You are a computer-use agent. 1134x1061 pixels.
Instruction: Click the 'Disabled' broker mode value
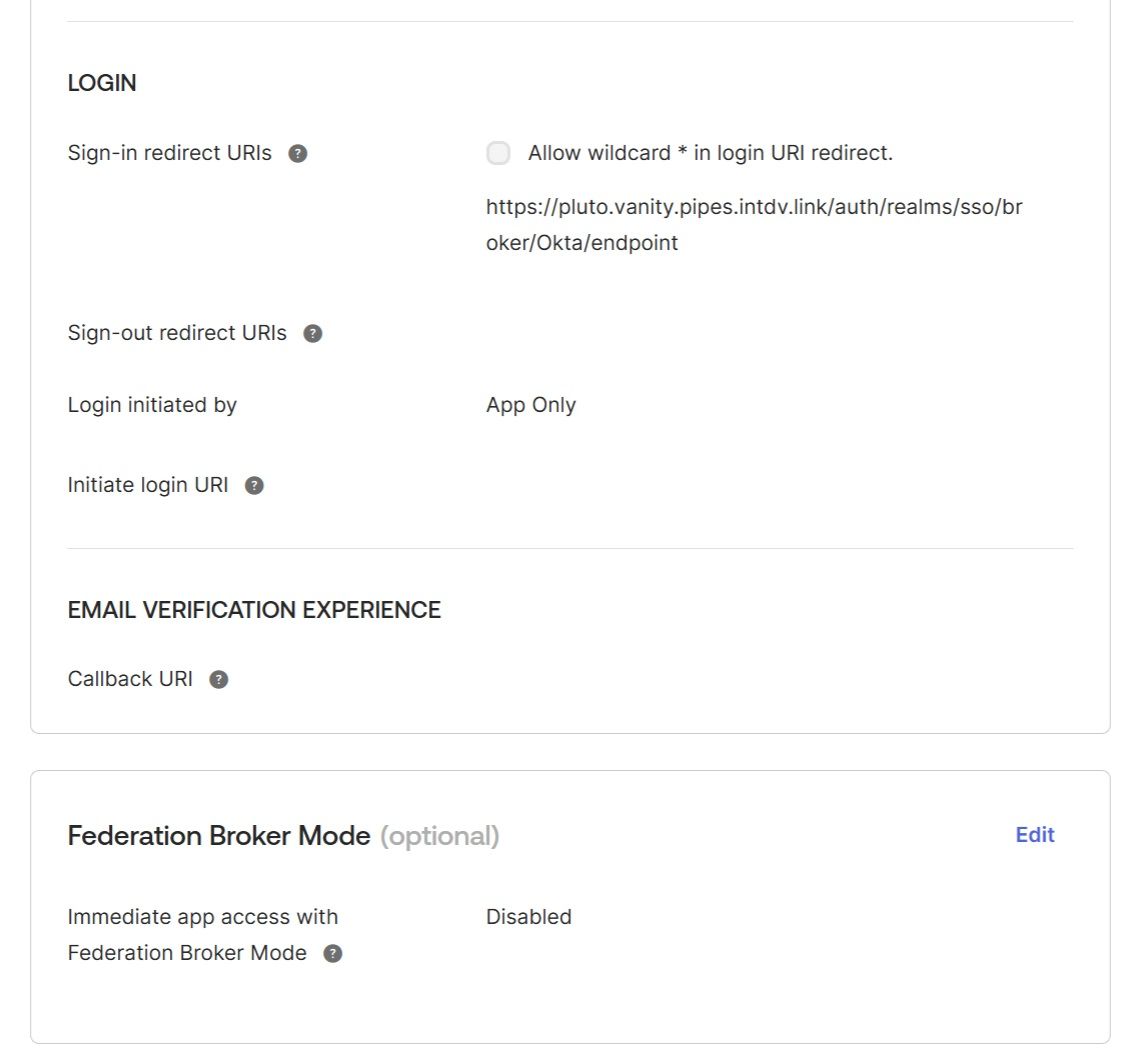(529, 917)
